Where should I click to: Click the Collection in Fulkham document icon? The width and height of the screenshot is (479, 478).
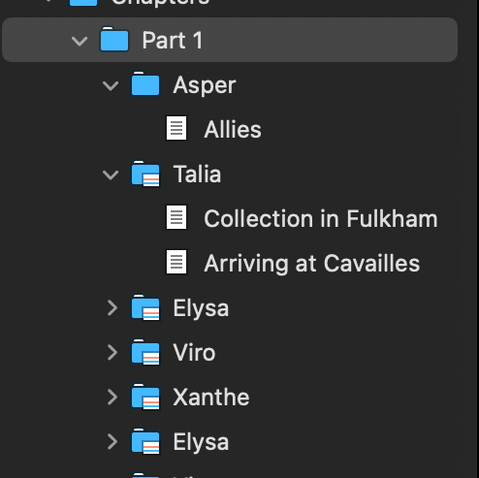(176, 217)
